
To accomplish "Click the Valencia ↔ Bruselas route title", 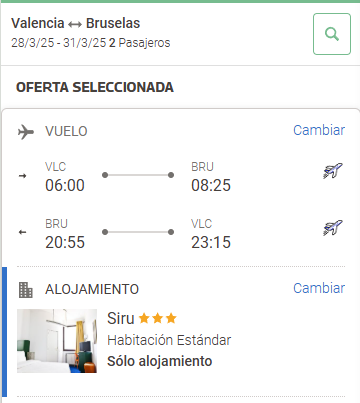I will coord(76,23).
